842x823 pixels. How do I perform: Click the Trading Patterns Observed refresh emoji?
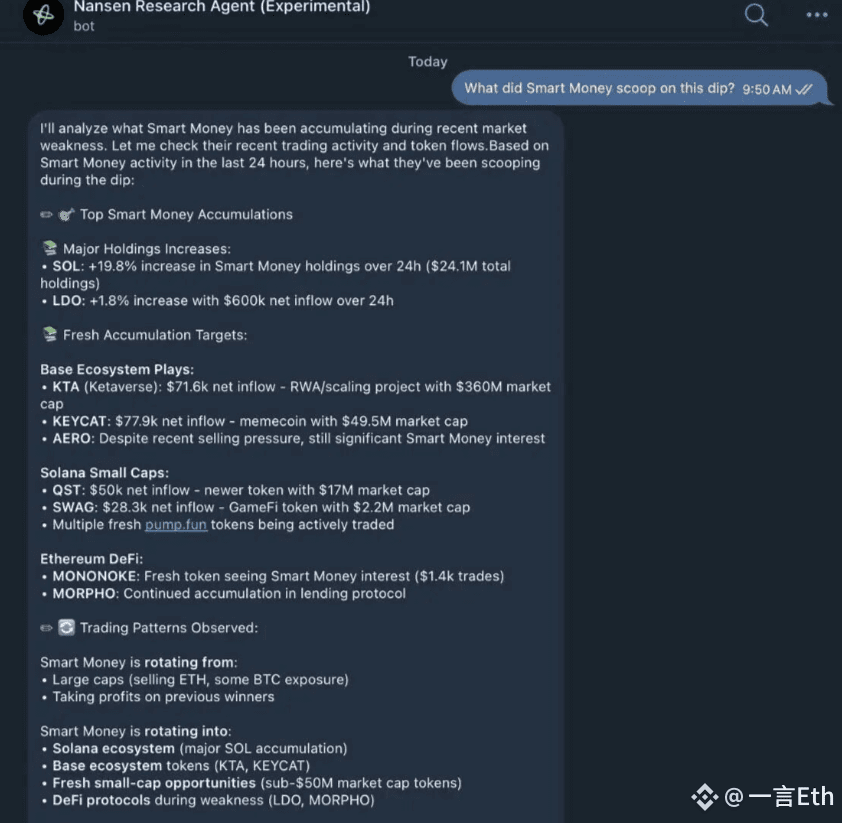[x=66, y=628]
